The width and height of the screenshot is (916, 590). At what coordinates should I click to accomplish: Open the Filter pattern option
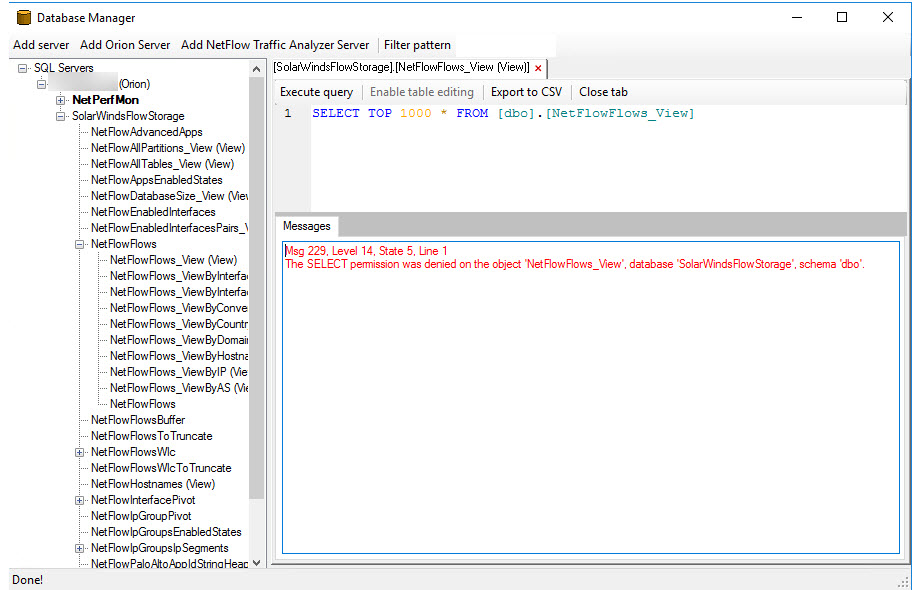click(417, 45)
